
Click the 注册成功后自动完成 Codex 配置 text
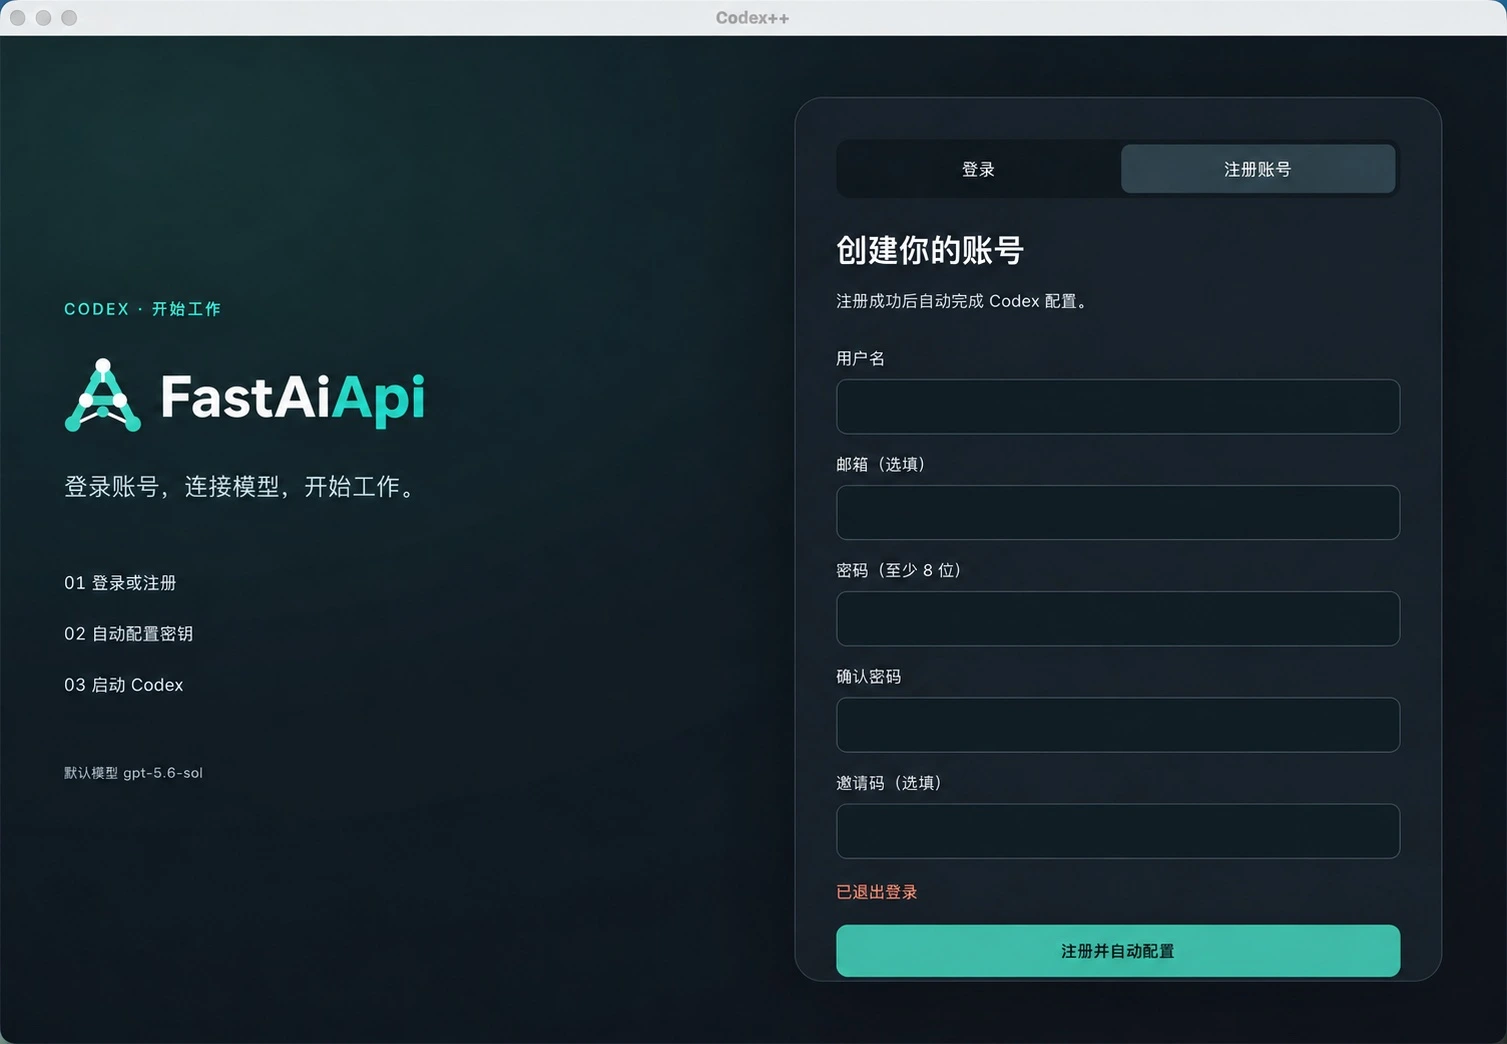coord(962,301)
